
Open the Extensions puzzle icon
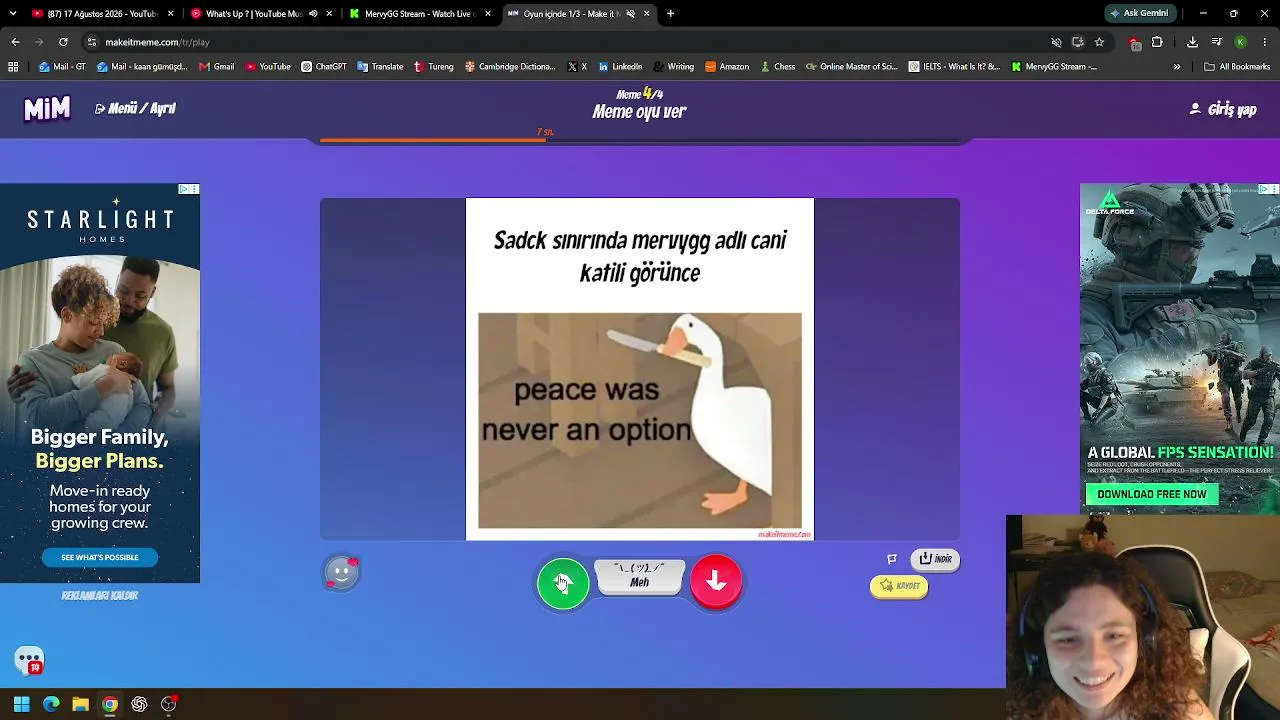(x=1157, y=42)
